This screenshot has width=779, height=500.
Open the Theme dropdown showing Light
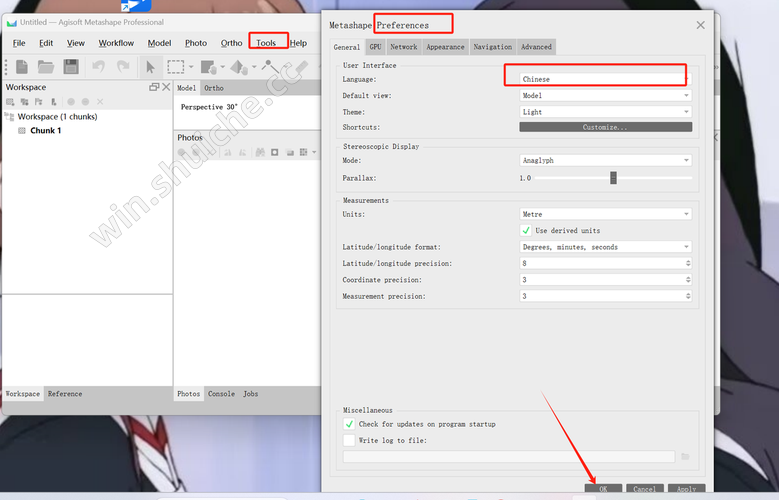[x=606, y=112]
